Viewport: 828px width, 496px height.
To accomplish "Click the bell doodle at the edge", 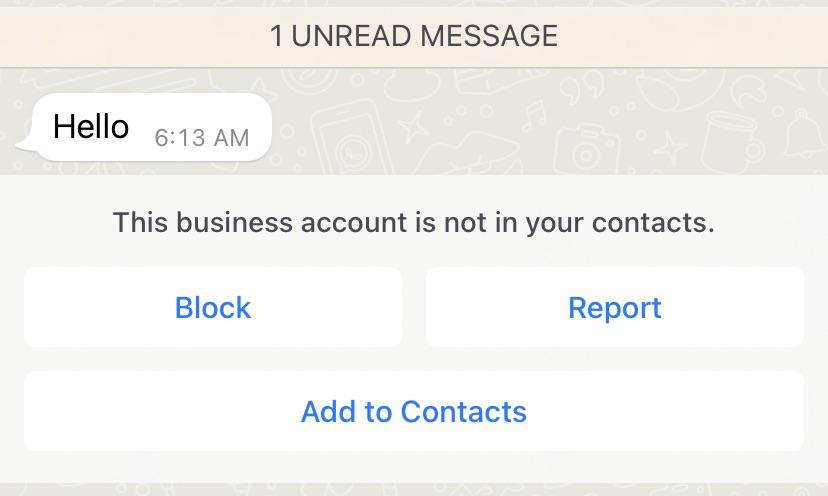I will (x=803, y=135).
